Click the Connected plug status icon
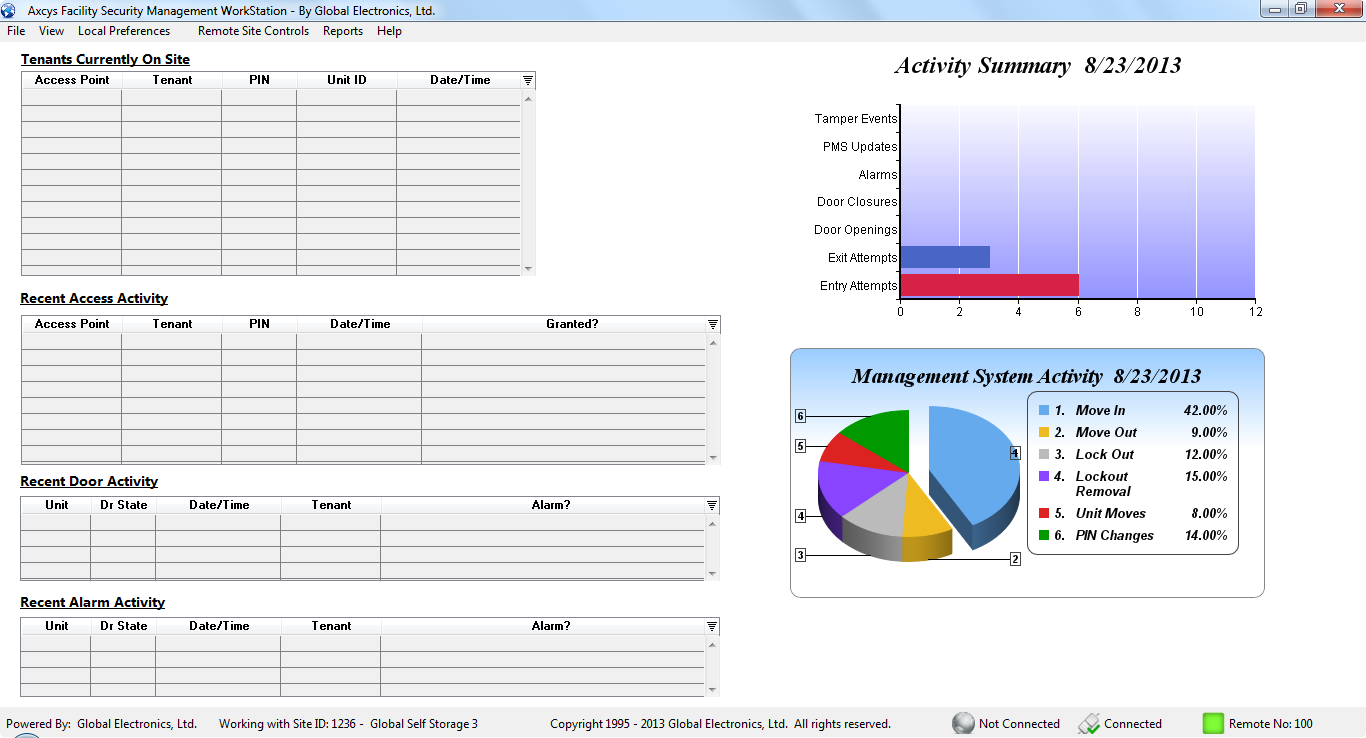Image resolution: width=1366 pixels, height=738 pixels. coord(1089,723)
